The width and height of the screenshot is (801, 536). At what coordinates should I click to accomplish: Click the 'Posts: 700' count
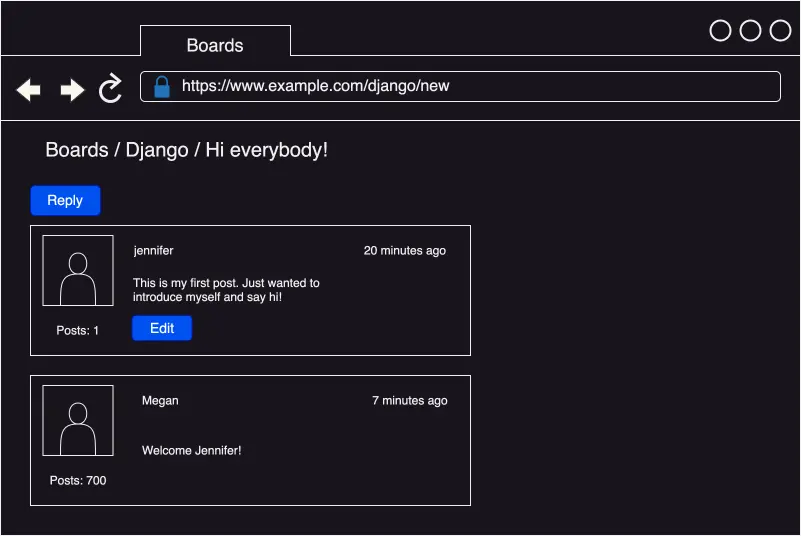point(78,480)
